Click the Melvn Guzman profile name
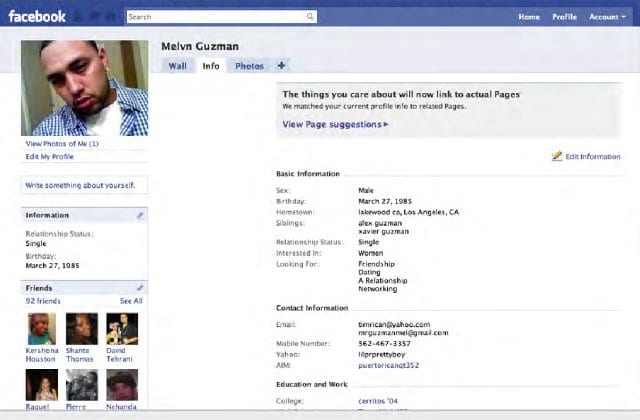Image resolution: width=640 pixels, height=420 pixels. click(x=200, y=46)
